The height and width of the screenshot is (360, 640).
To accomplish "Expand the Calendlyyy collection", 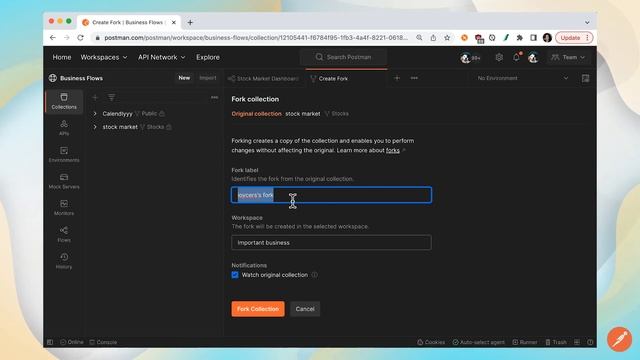I will [x=95, y=113].
